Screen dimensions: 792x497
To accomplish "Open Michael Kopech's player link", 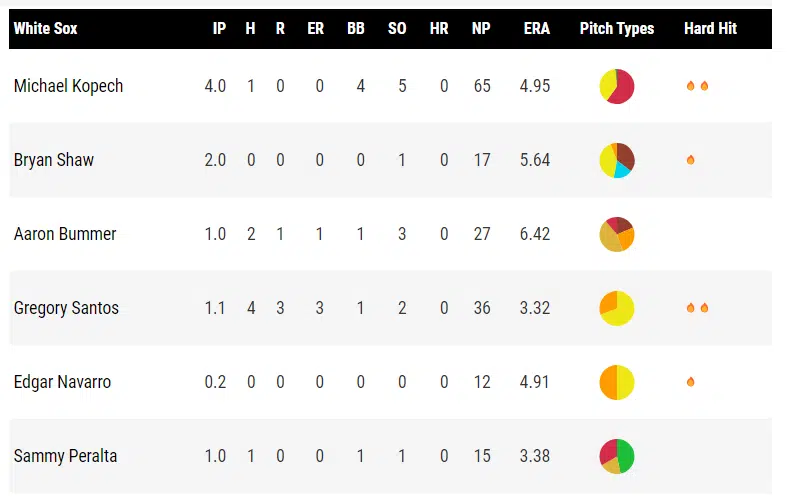I will tap(69, 86).
